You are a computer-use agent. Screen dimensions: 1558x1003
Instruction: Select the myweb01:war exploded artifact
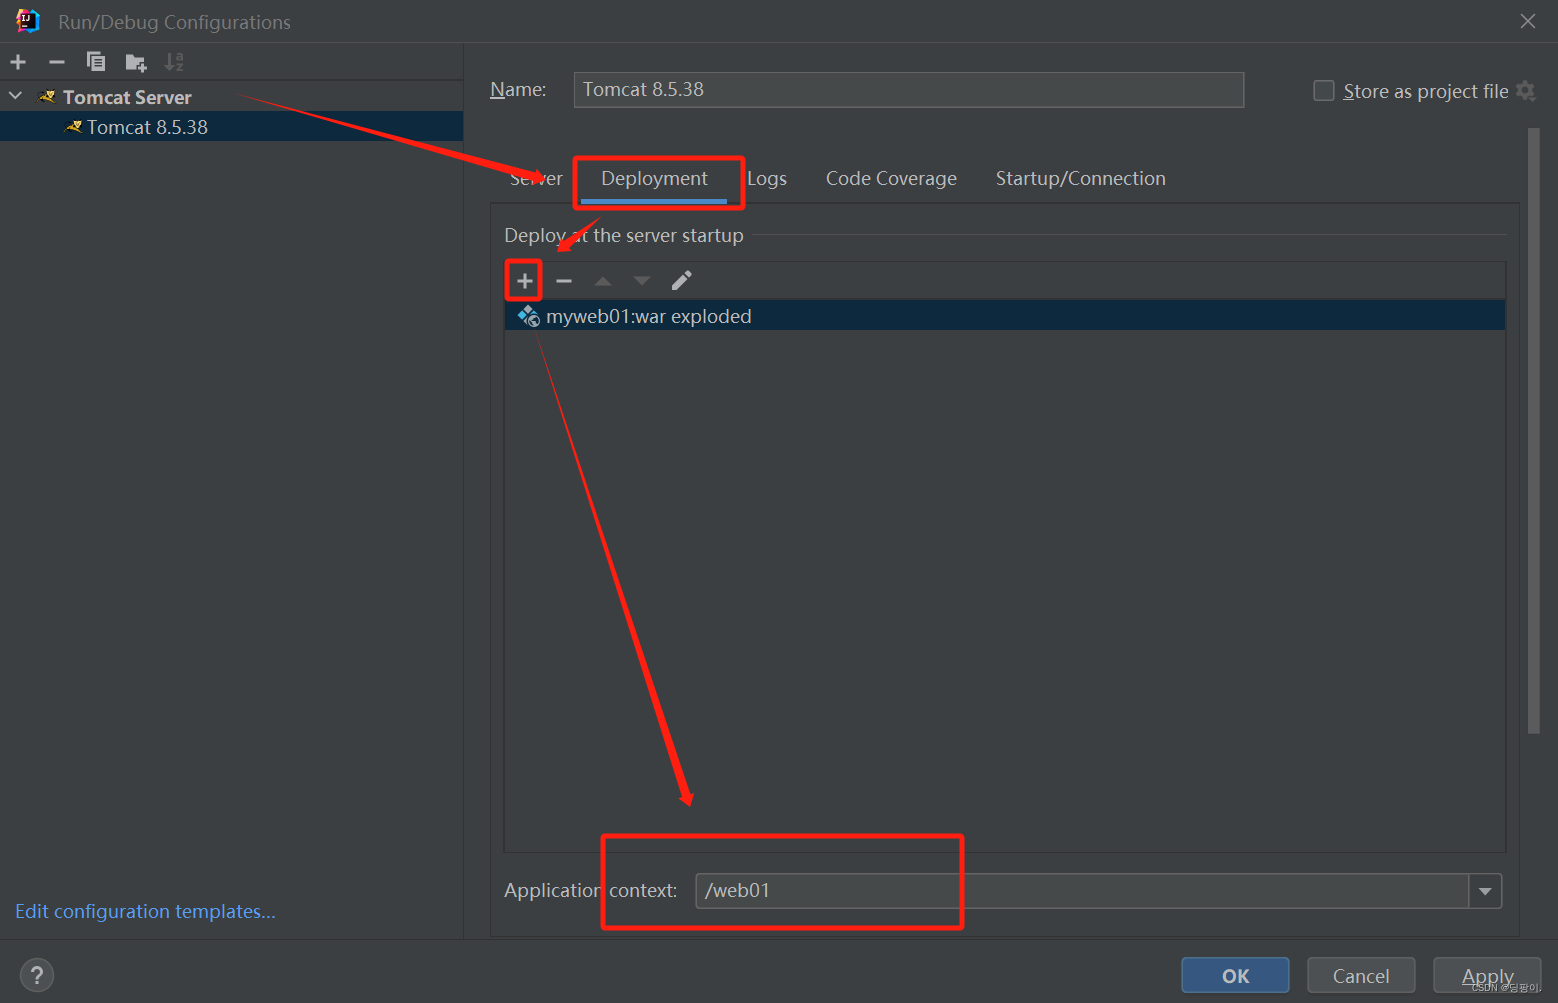(1005, 316)
